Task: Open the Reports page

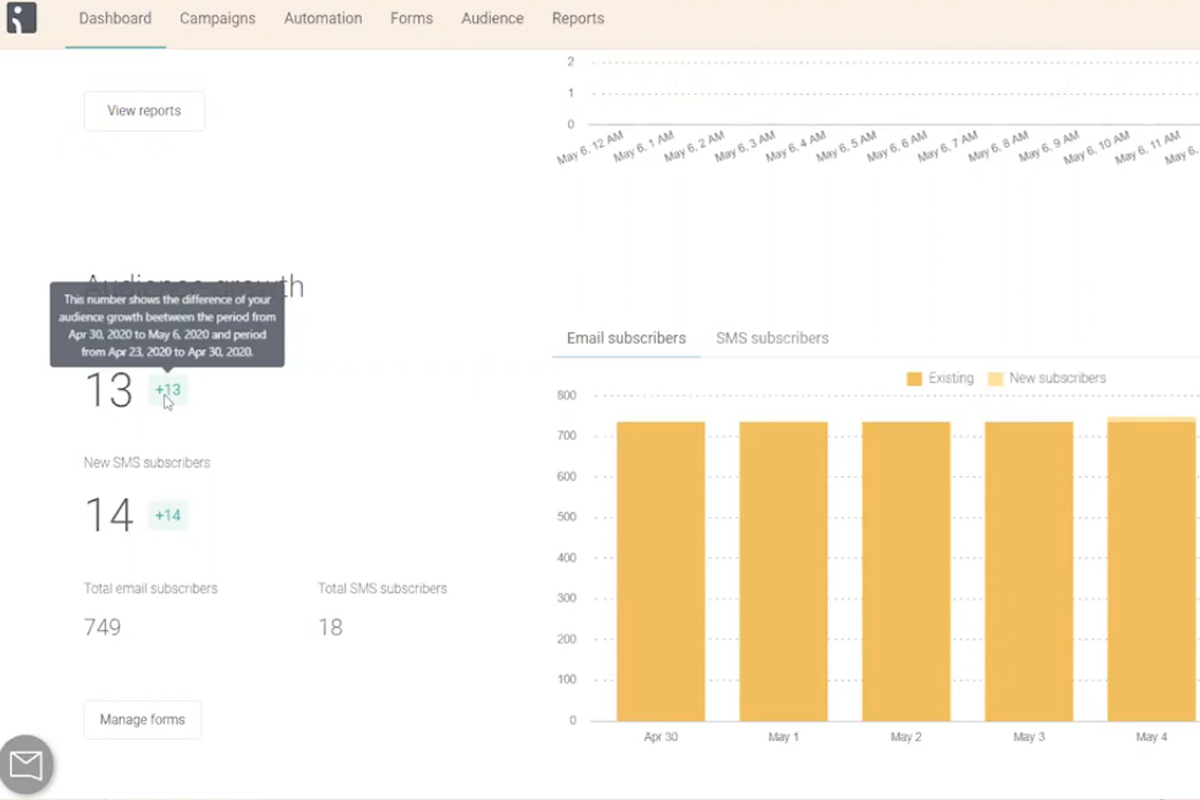Action: click(x=578, y=18)
